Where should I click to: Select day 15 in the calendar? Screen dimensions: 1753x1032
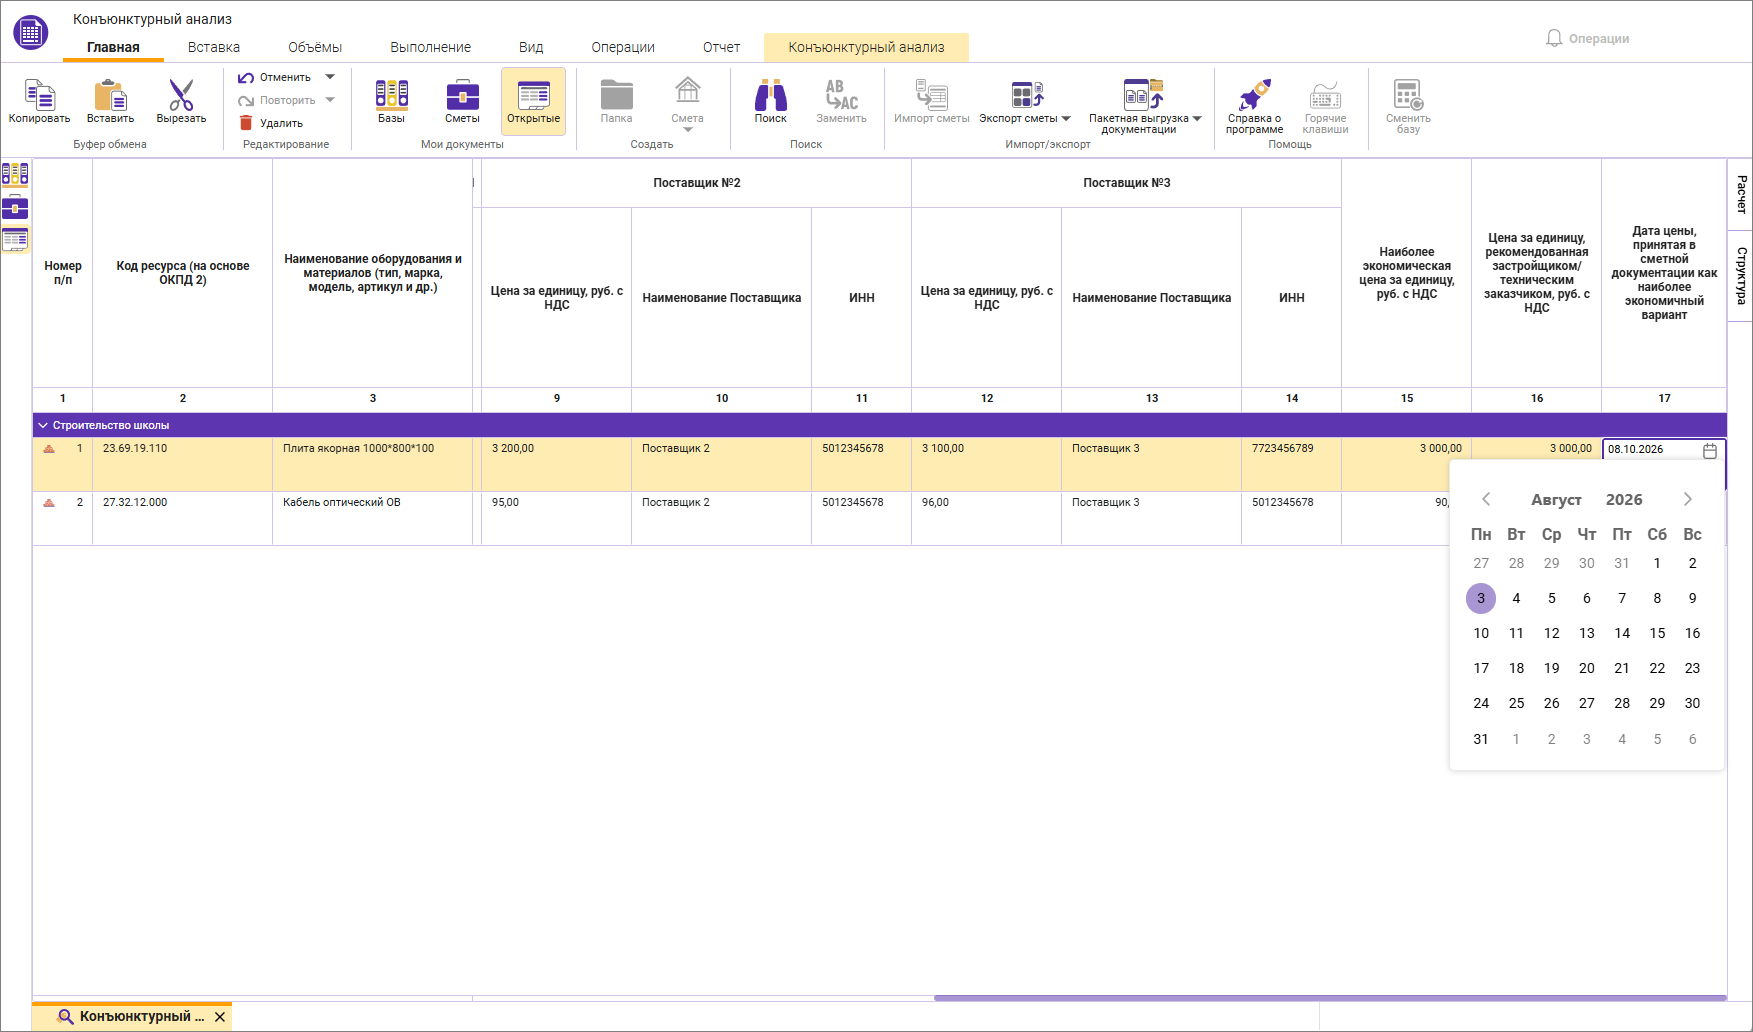pos(1657,633)
